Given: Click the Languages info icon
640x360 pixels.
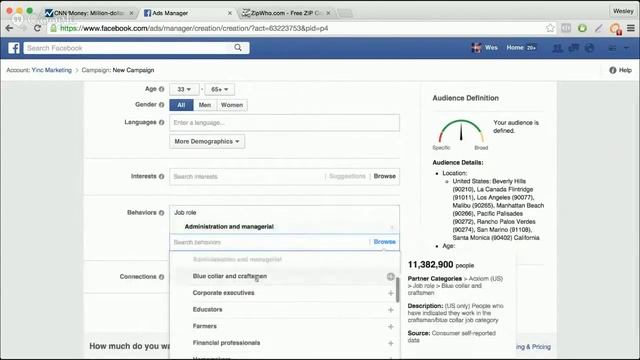Looking at the screenshot, I should pyautogui.click(x=162, y=122).
